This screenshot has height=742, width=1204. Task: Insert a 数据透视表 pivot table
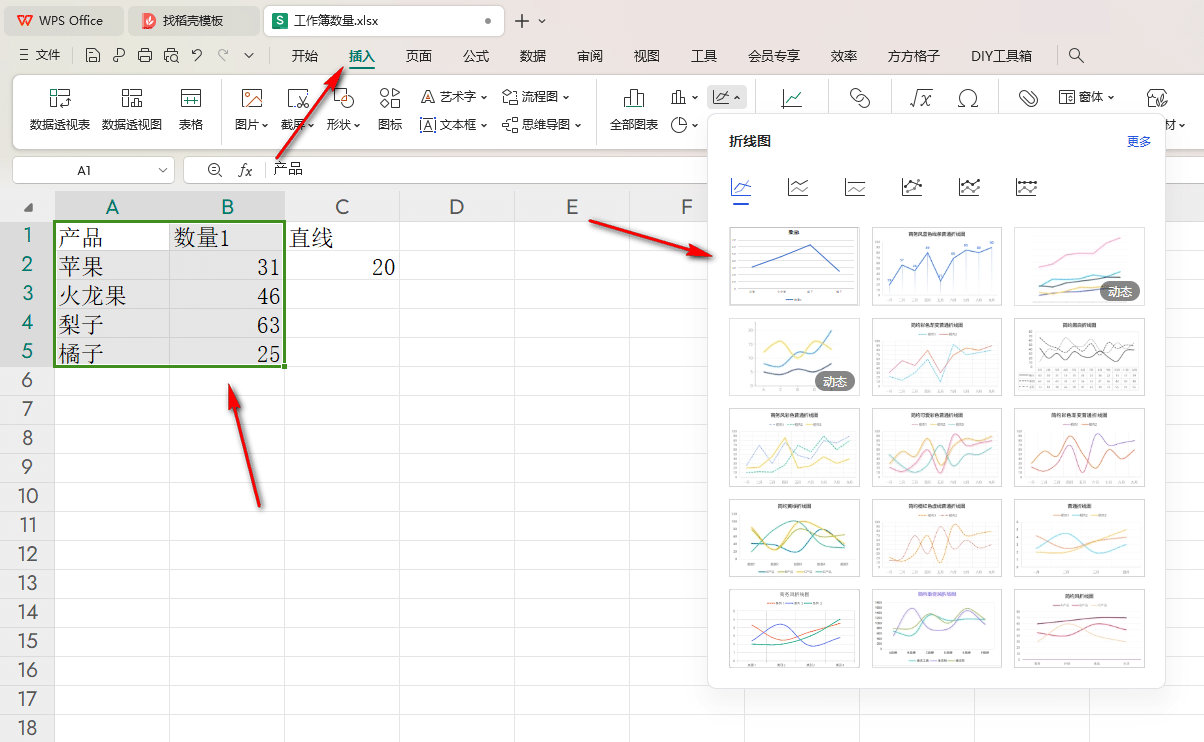tap(60, 110)
